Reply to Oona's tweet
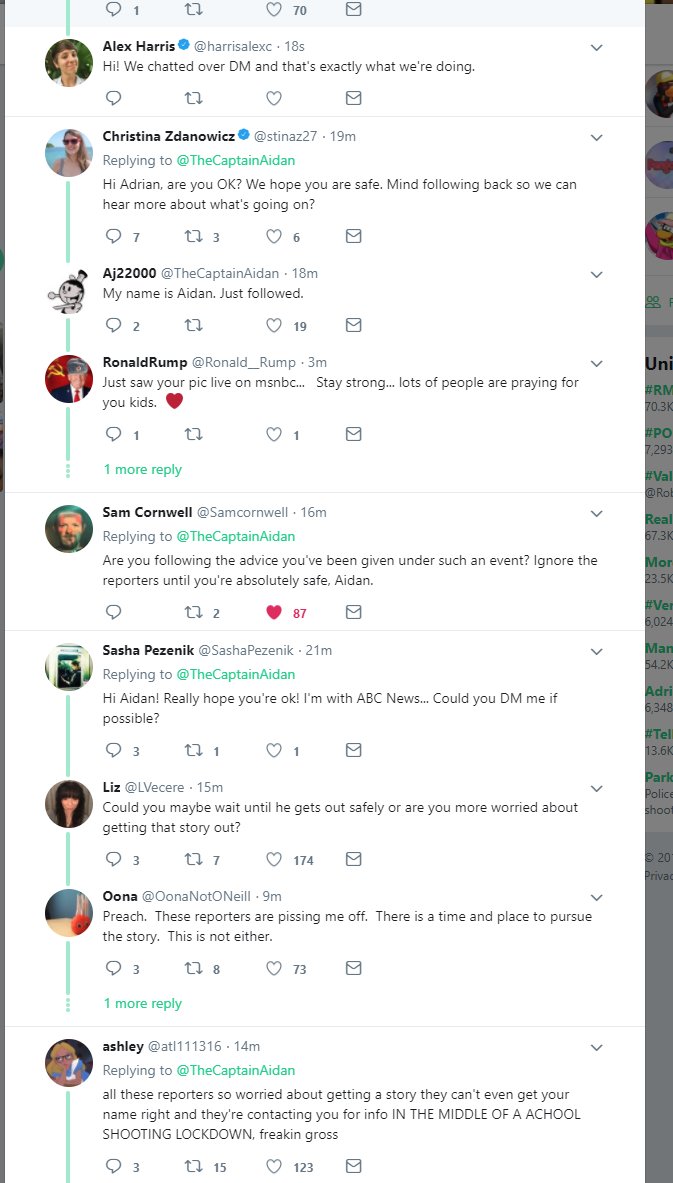 click(x=113, y=968)
